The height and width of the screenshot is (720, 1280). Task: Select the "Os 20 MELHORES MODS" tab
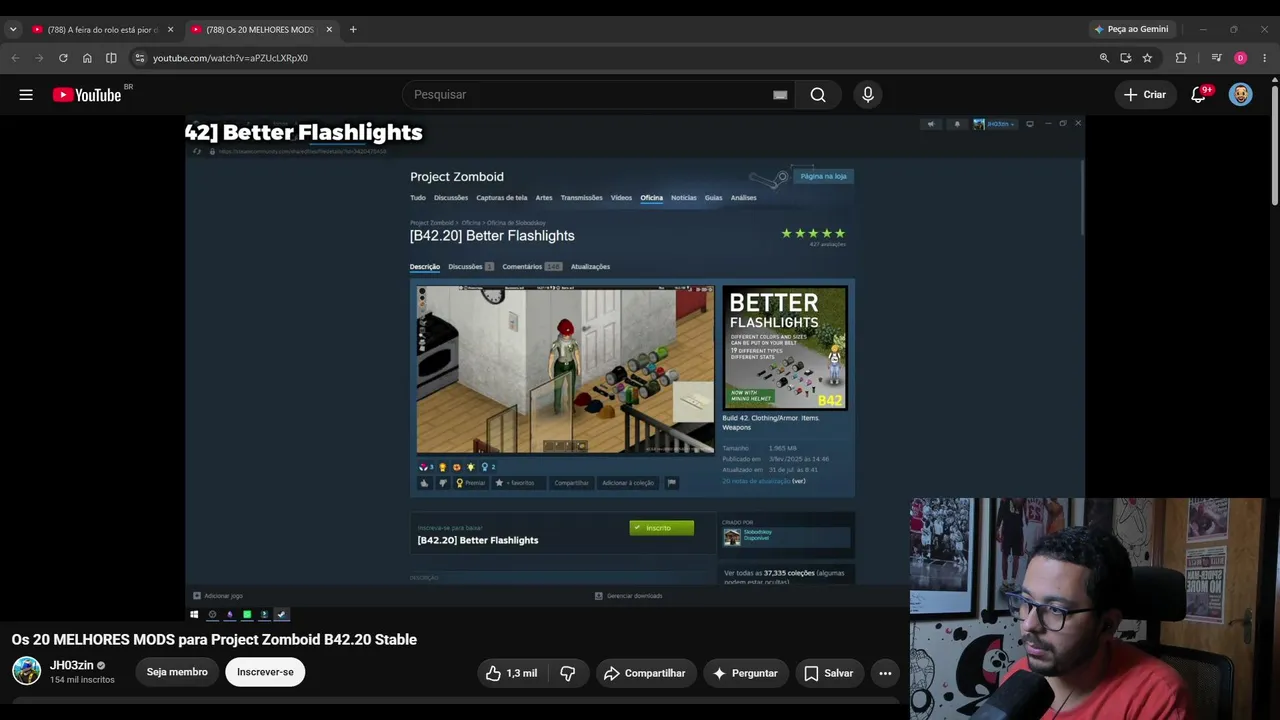[x=262, y=29]
